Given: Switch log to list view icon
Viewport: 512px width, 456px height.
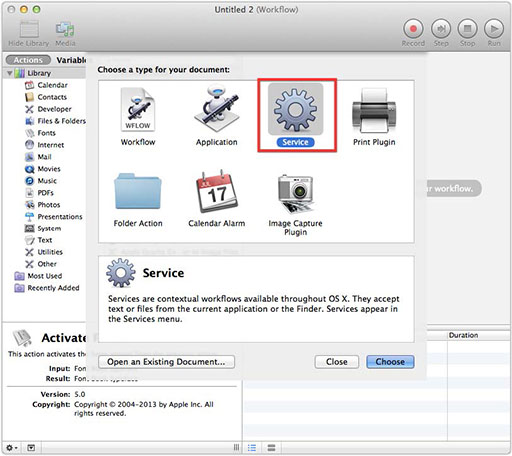Looking at the screenshot, I should [x=252, y=448].
